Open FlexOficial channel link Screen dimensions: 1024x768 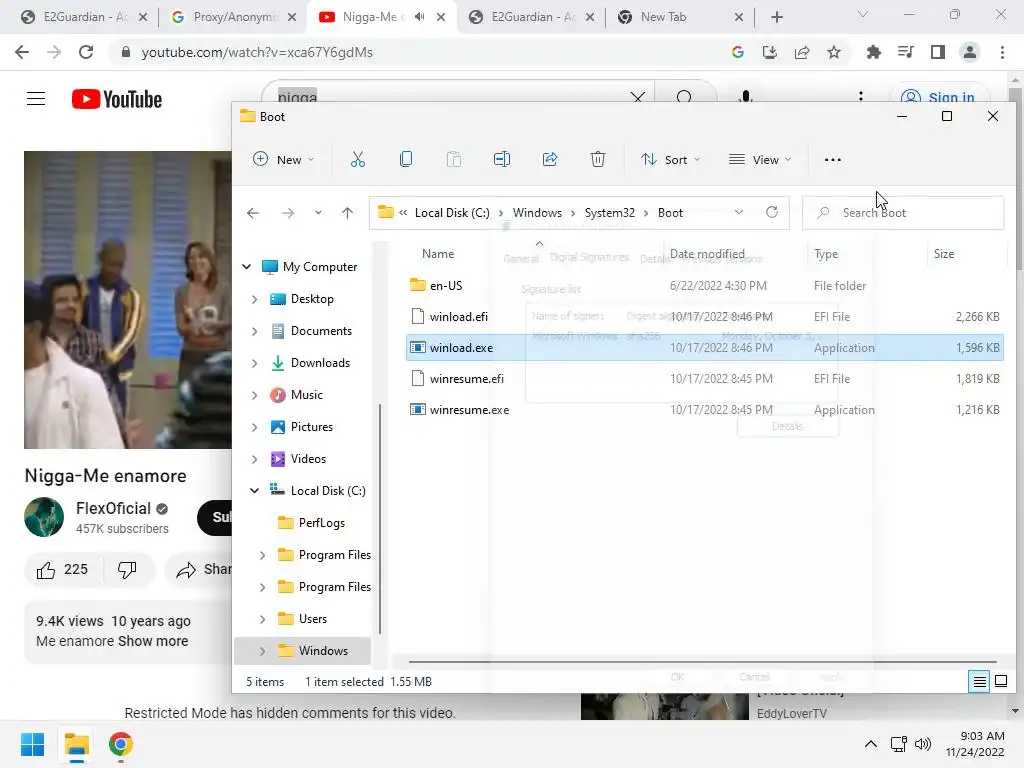114,509
